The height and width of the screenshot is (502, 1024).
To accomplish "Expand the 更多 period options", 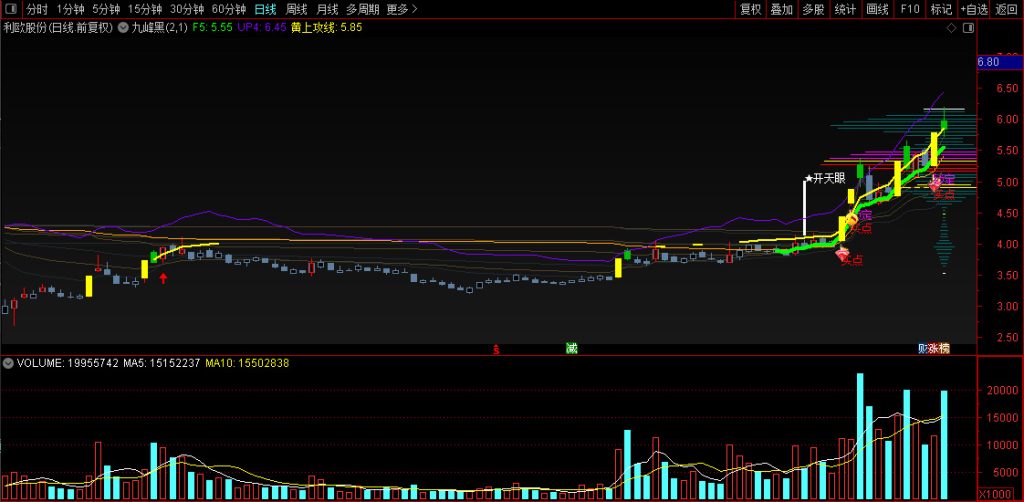I will [x=401, y=9].
